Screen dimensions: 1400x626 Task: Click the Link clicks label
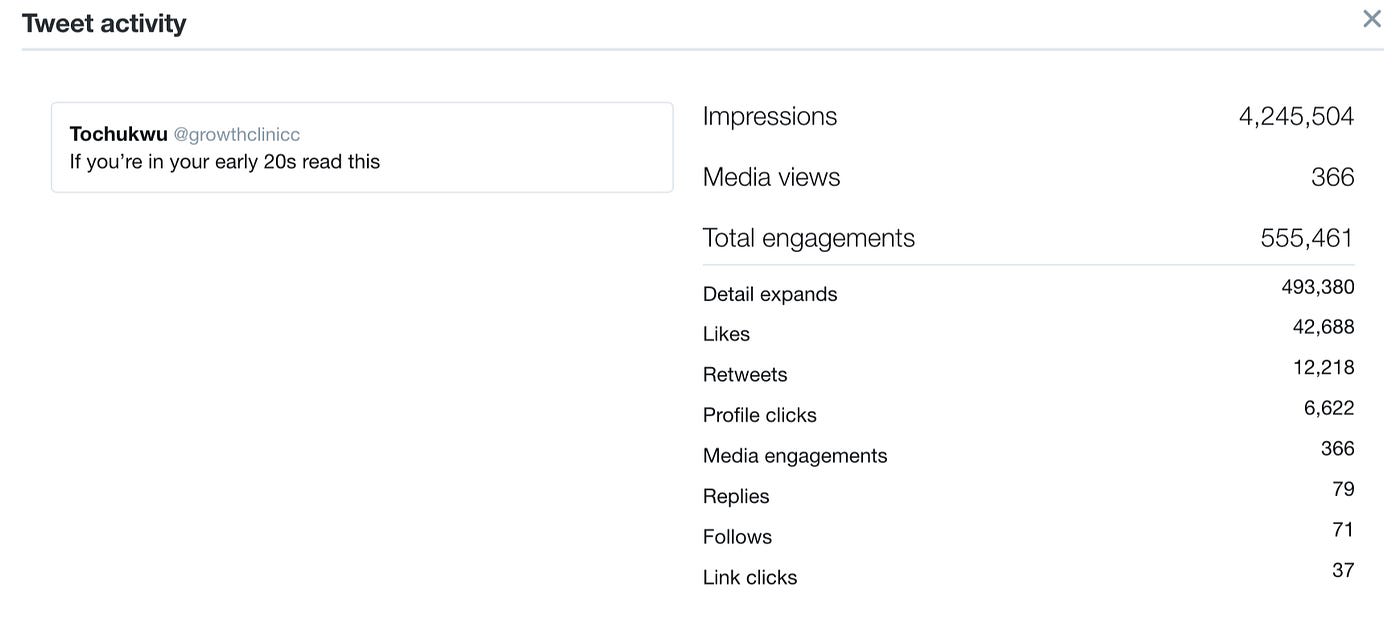pyautogui.click(x=749, y=577)
